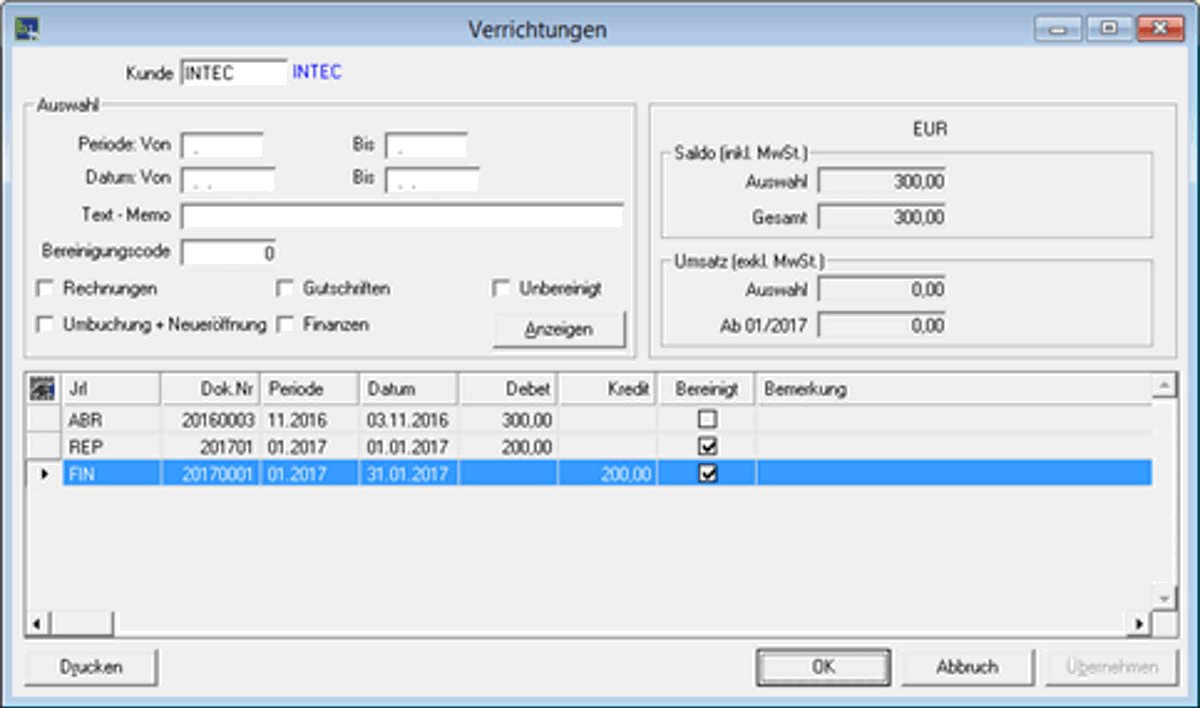
Task: Click the date 01.01.2017 cell
Action: (x=408, y=447)
